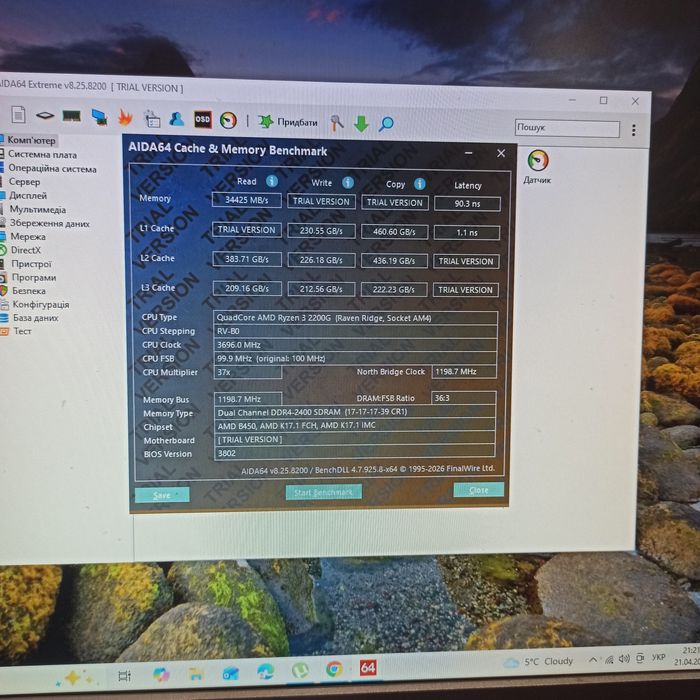Select DirectX tree item
This screenshot has width=700, height=700.
click(x=26, y=250)
